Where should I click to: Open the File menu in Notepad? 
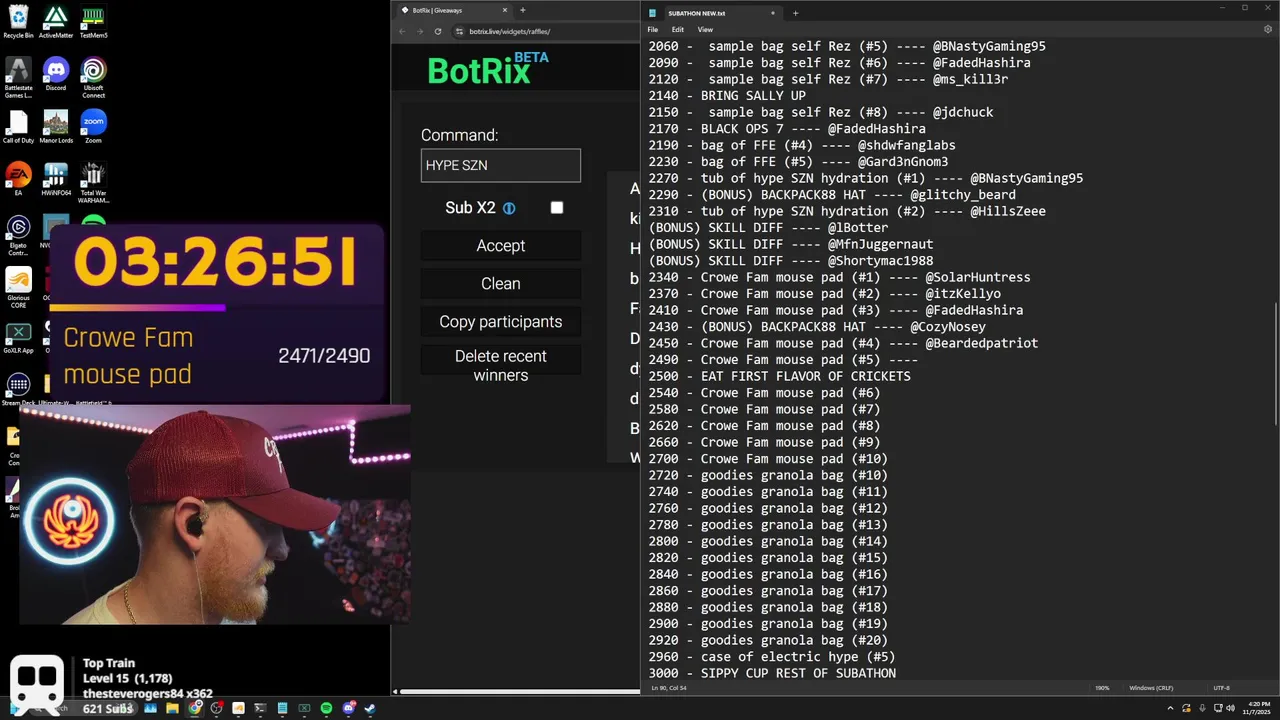pyautogui.click(x=653, y=30)
